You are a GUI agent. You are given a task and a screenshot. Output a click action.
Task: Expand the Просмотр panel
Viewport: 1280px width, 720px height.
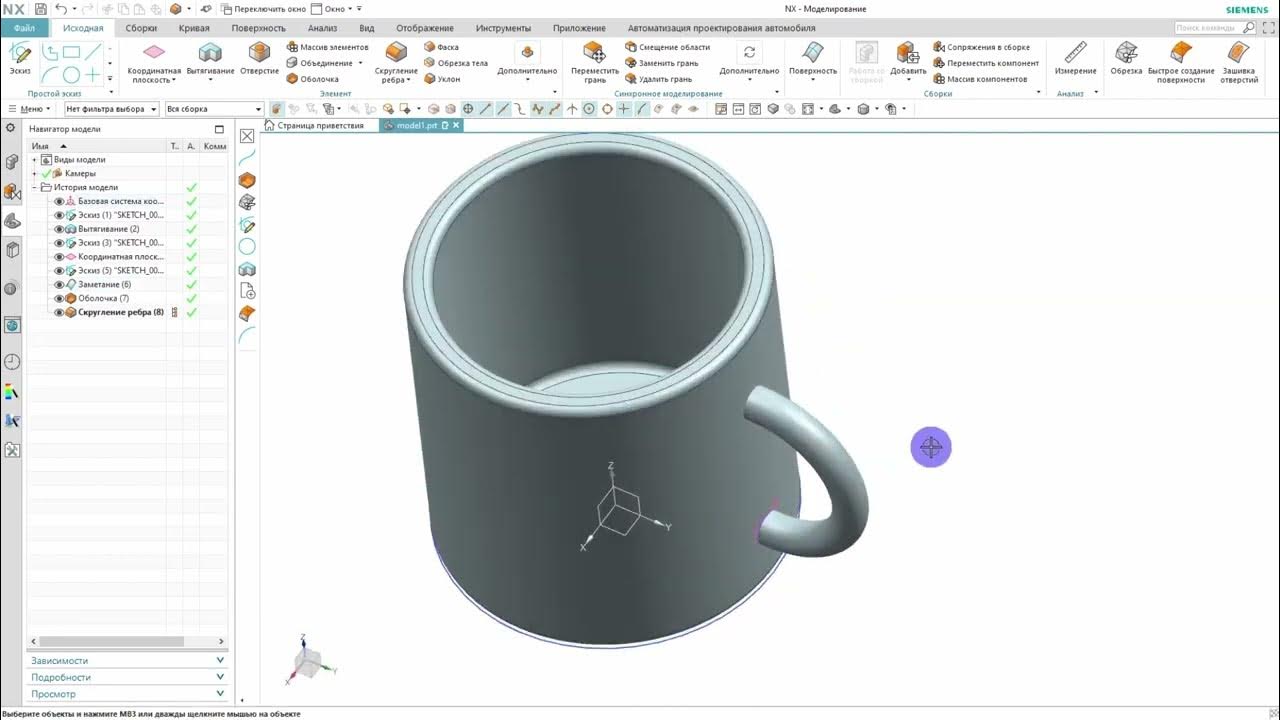click(127, 693)
